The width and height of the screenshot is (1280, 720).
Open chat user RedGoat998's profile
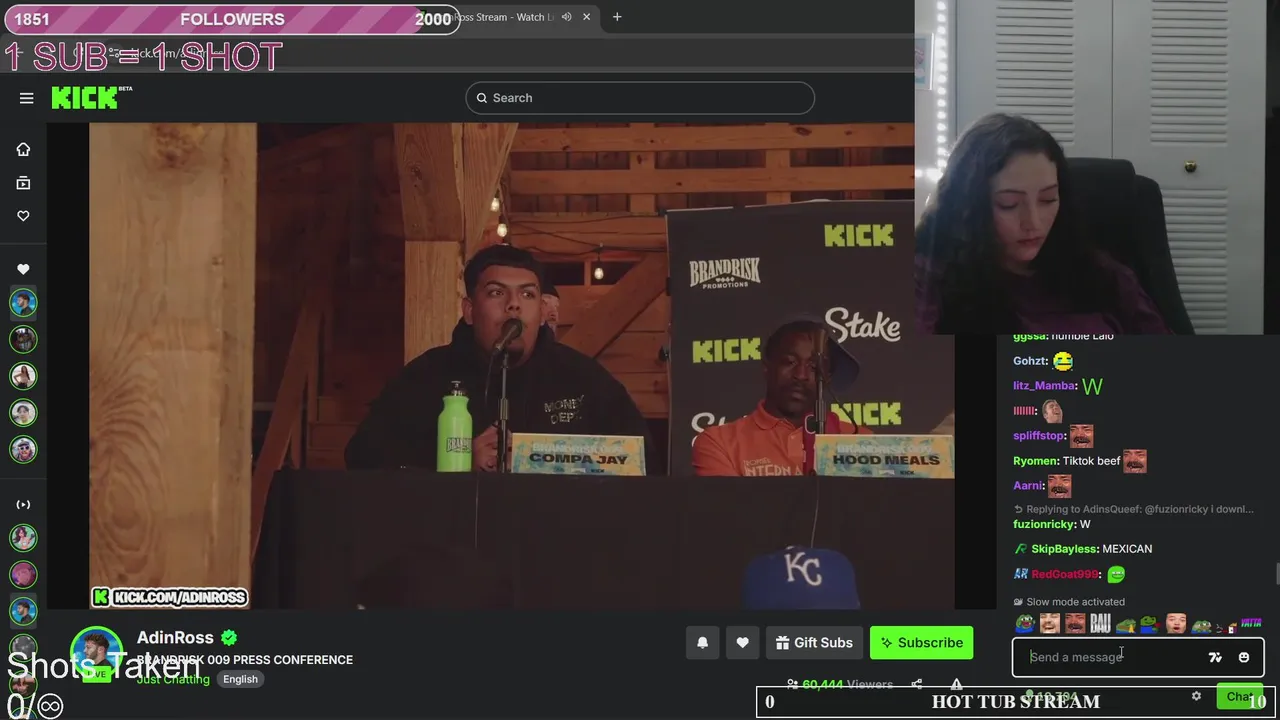(x=1066, y=574)
